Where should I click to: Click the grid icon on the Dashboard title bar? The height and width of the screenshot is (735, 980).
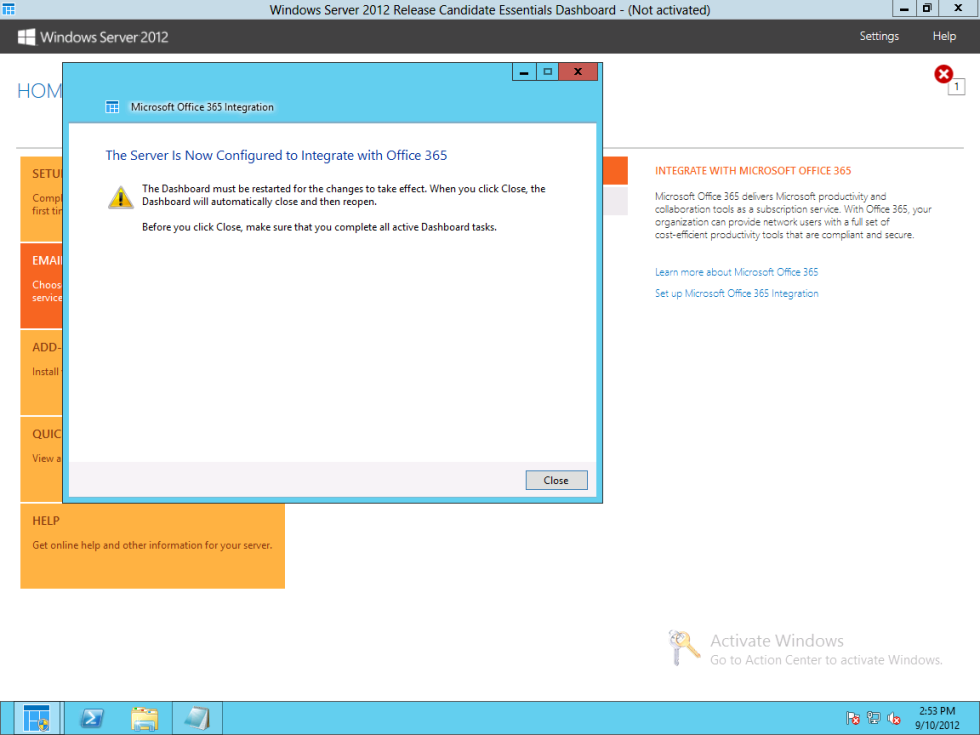tap(11, 9)
